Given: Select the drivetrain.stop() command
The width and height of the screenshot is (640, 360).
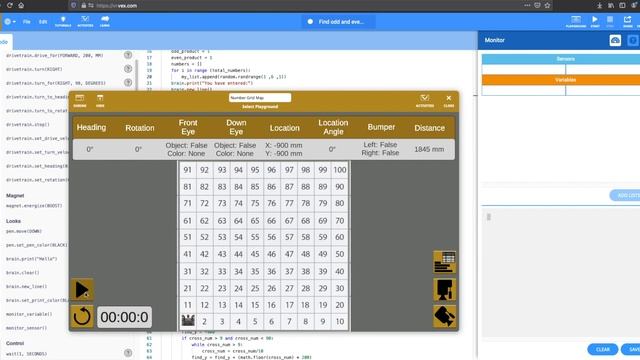Looking at the screenshot, I should pos(28,124).
